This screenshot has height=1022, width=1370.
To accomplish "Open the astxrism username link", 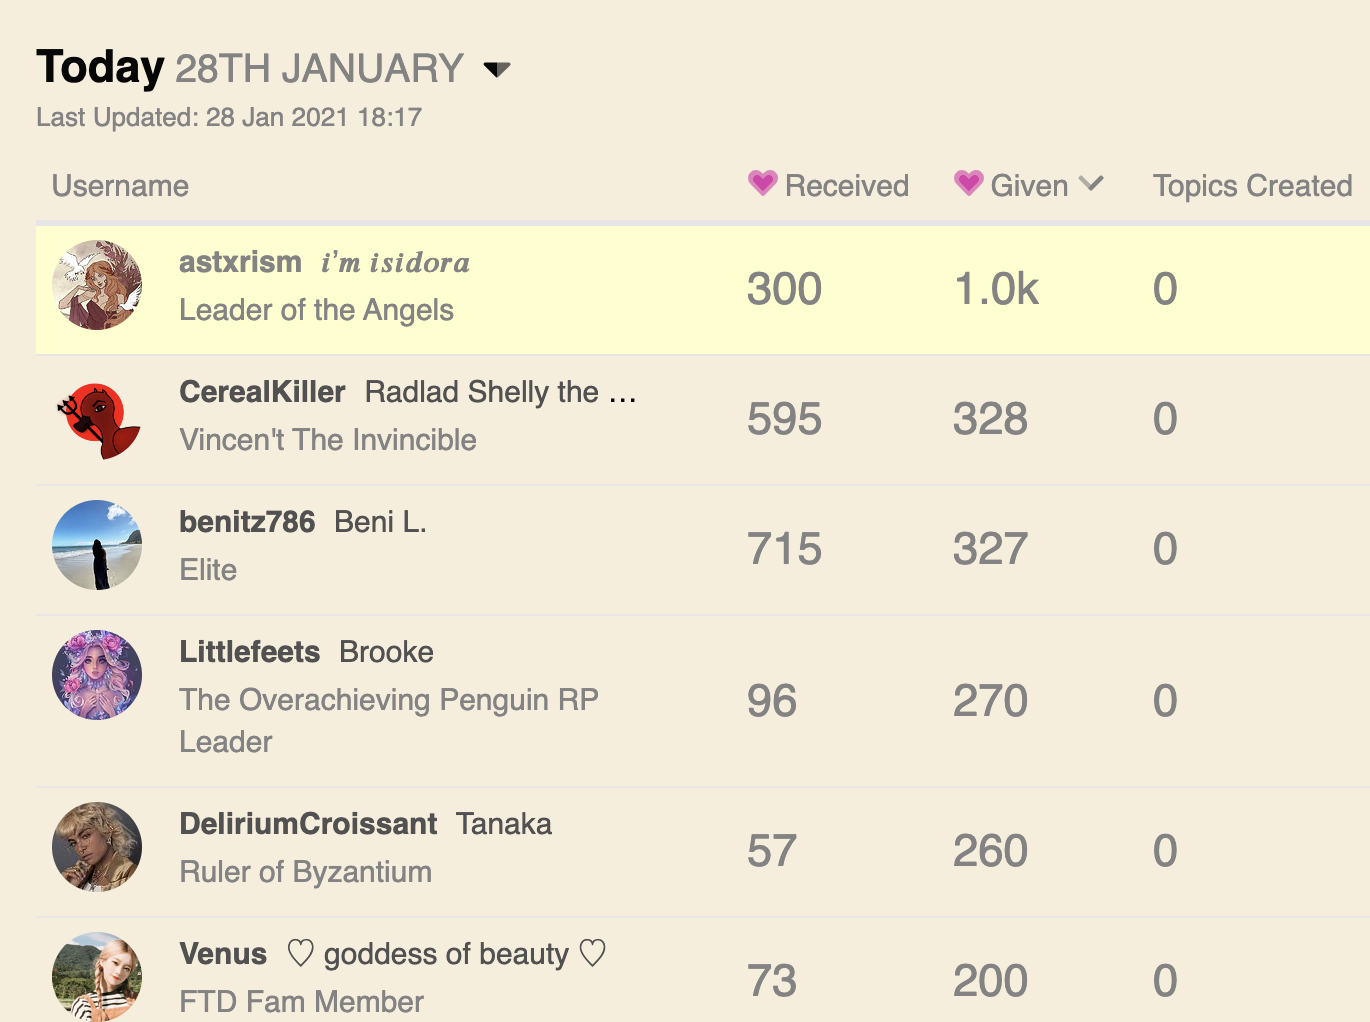I will click(240, 262).
